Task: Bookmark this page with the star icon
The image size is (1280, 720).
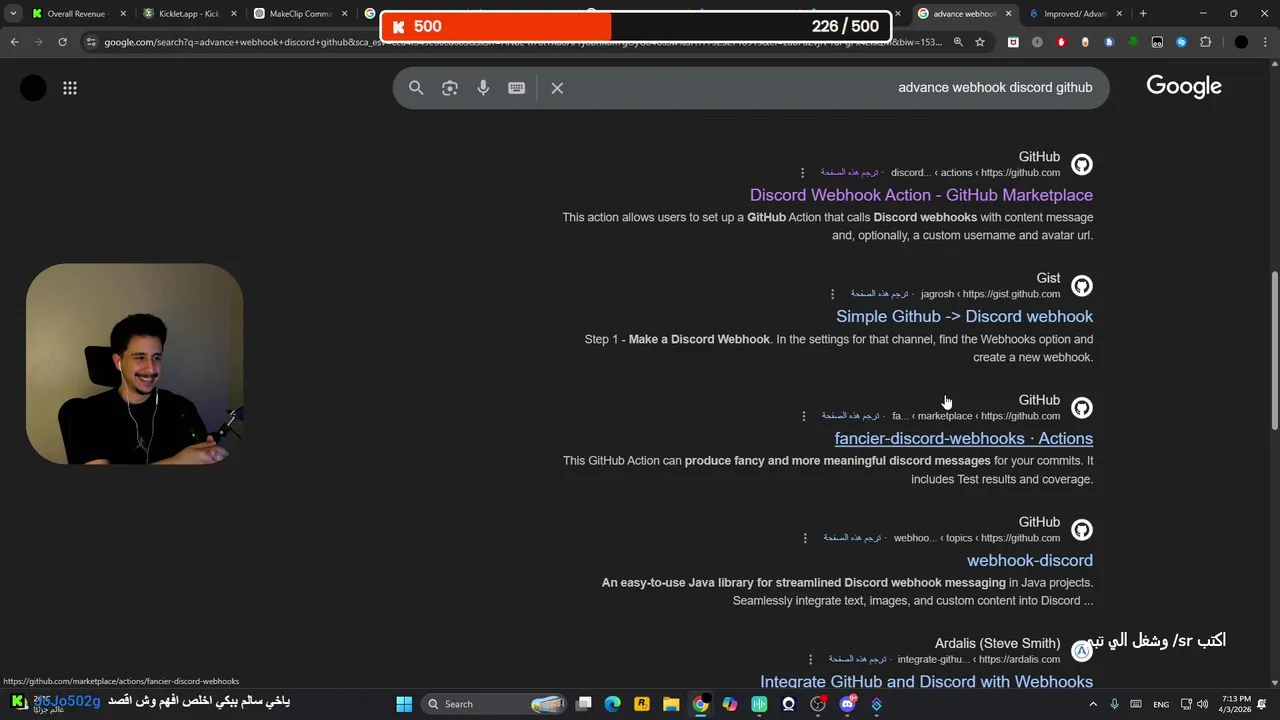Action: pos(980,42)
